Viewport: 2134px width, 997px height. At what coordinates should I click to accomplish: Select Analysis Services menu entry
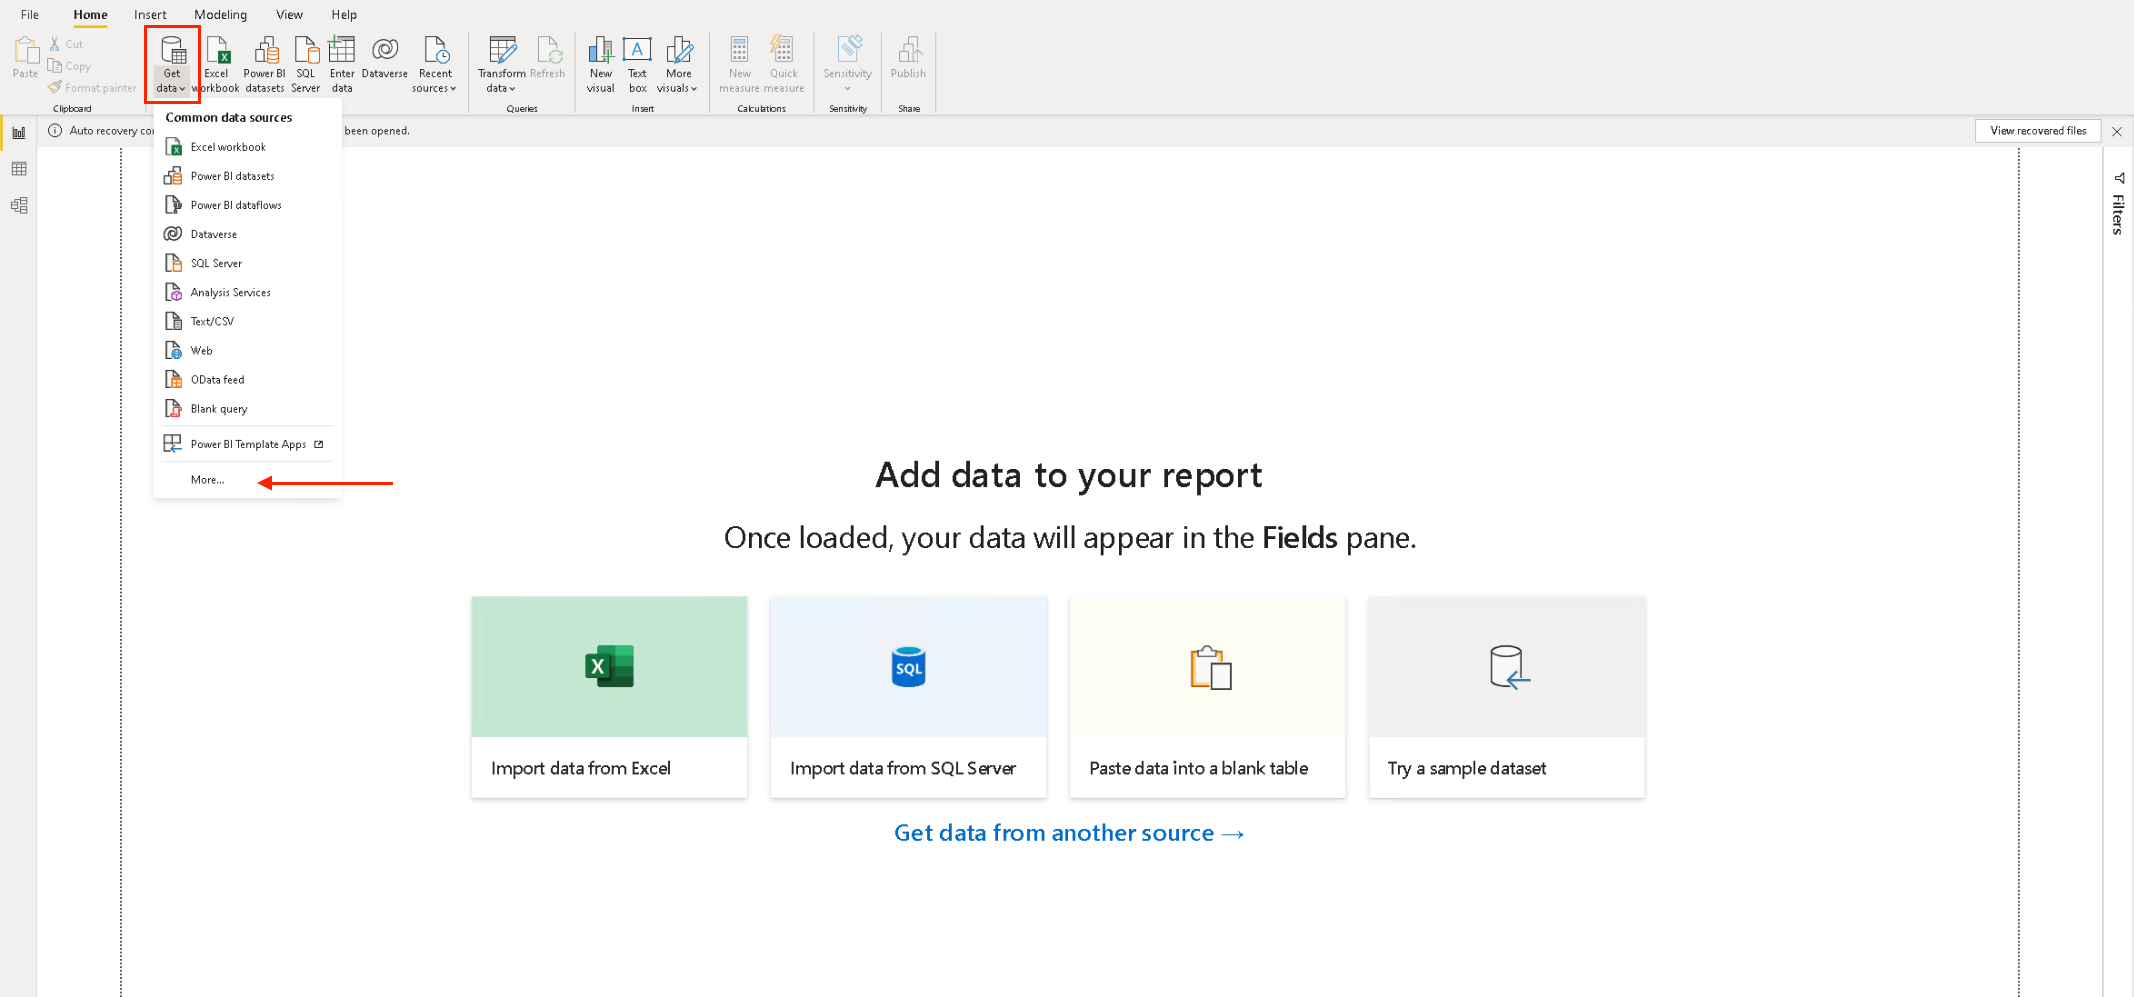click(x=247, y=292)
